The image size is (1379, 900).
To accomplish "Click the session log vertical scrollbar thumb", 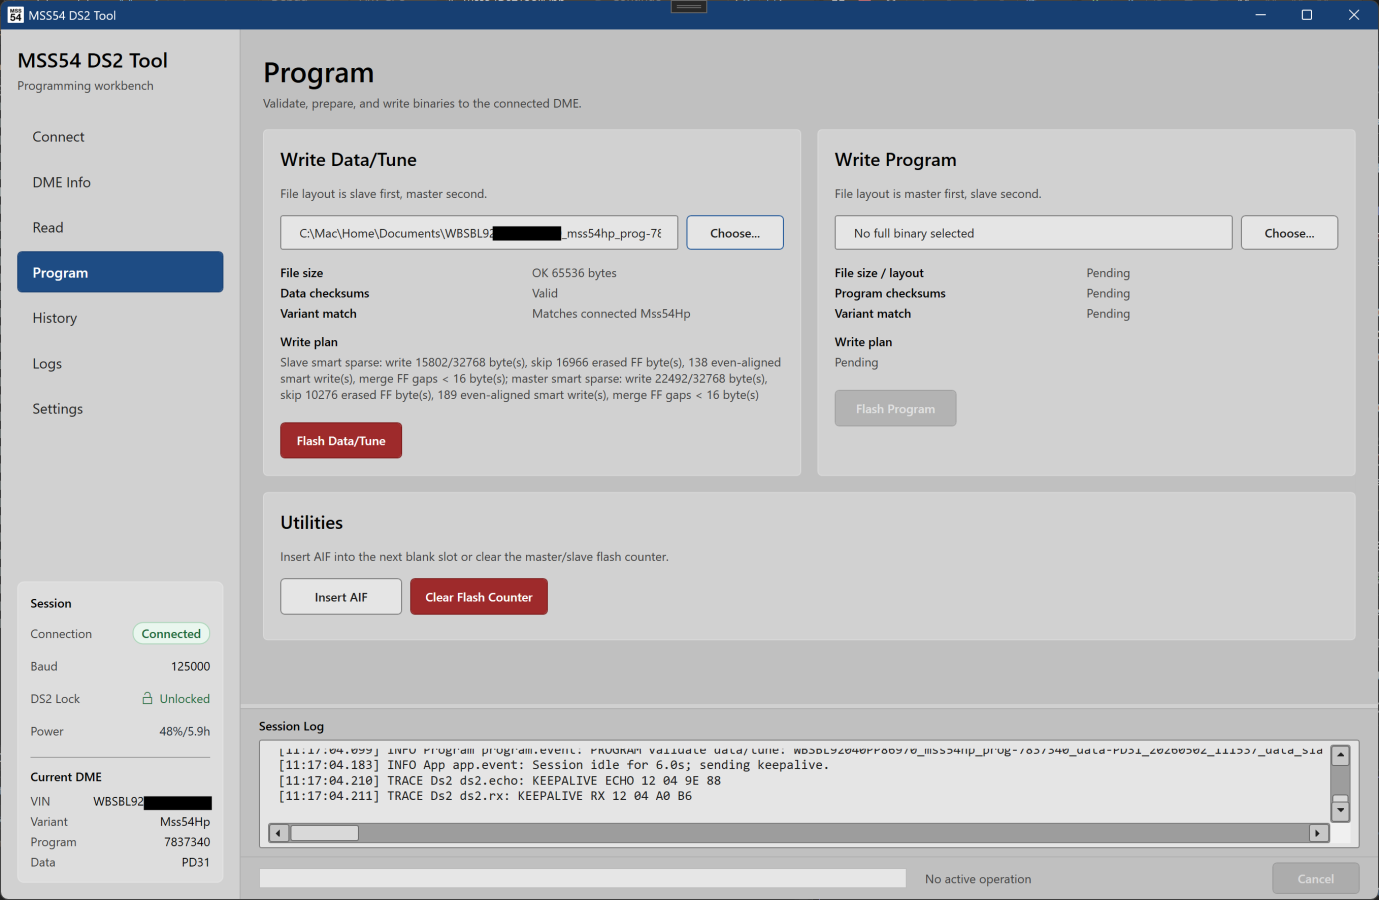I will tap(1341, 799).
